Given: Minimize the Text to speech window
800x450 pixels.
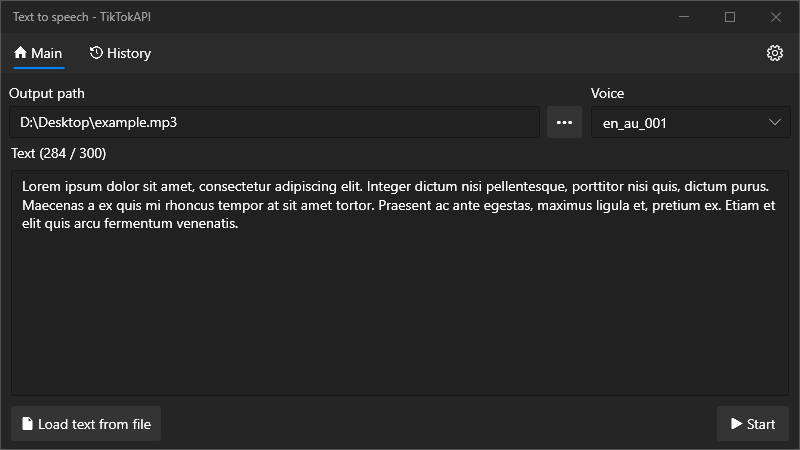Looking at the screenshot, I should (x=684, y=17).
